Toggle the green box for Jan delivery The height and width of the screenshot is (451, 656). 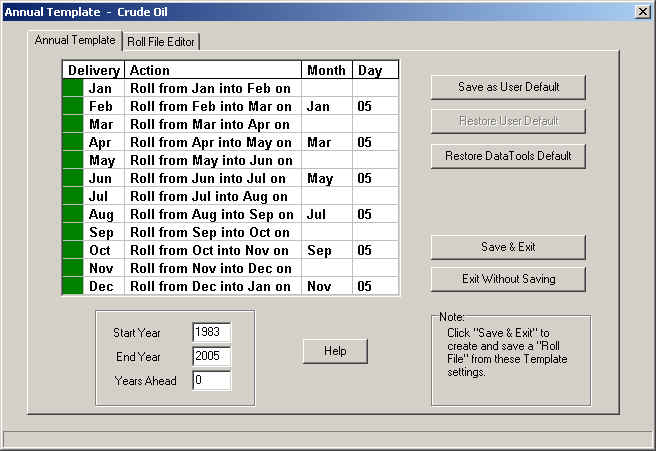73,88
